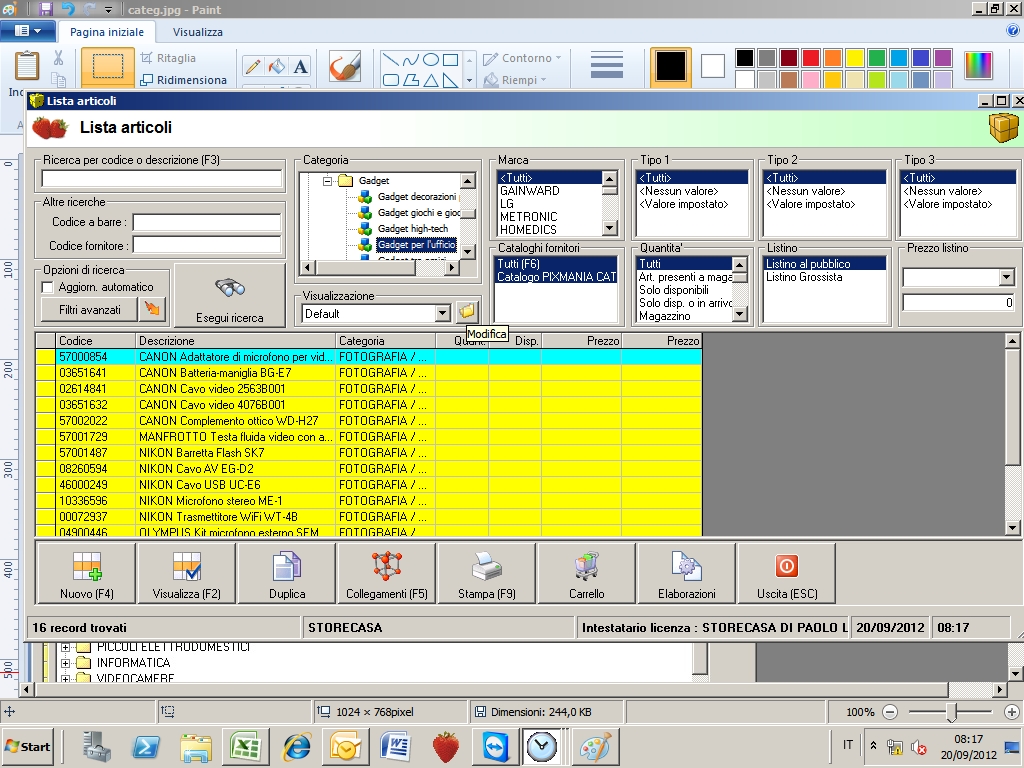Open the Excel taskbar icon
The height and width of the screenshot is (768, 1024).
tap(246, 746)
